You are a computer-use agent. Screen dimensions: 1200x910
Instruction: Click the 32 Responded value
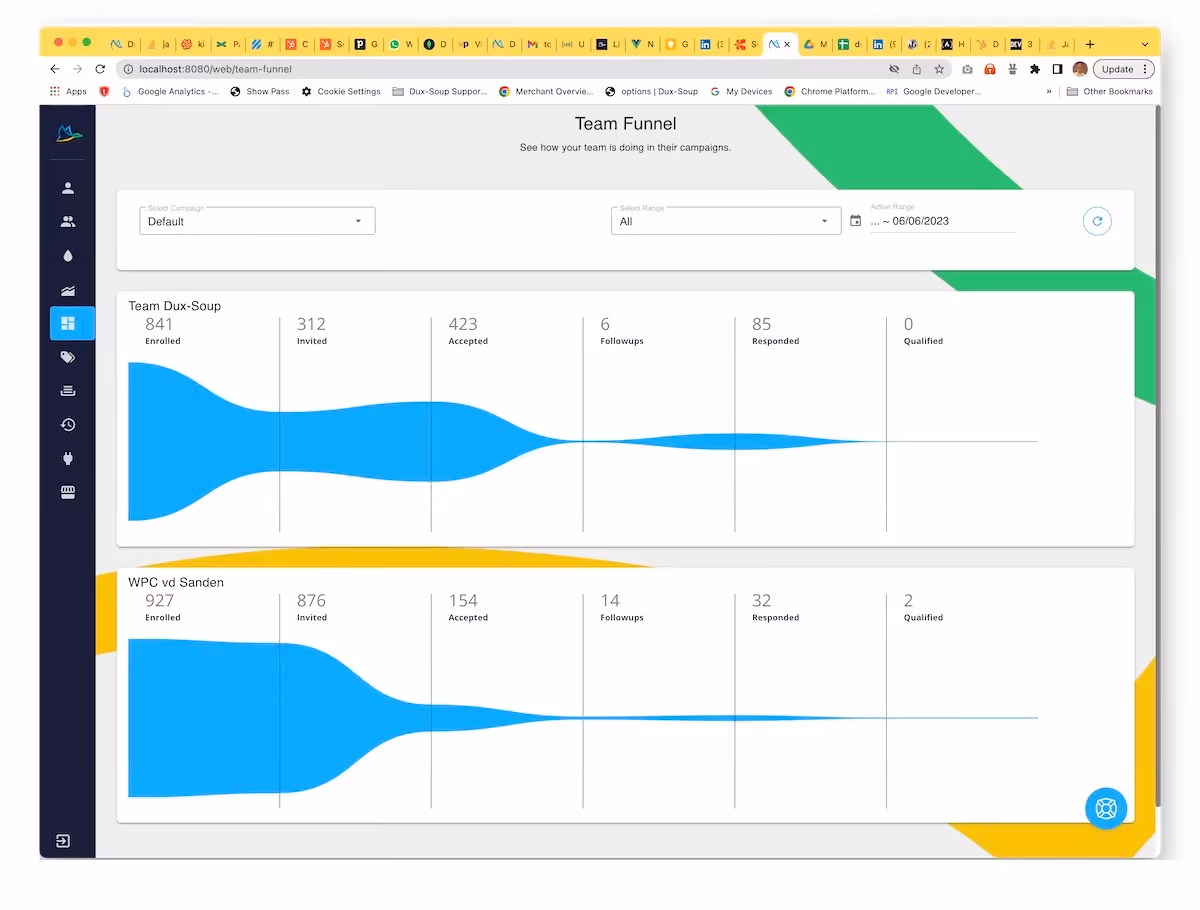pos(762,601)
